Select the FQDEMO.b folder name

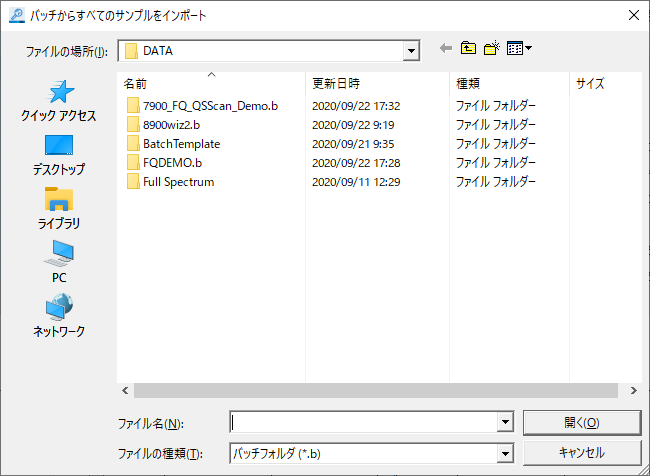tap(172, 163)
